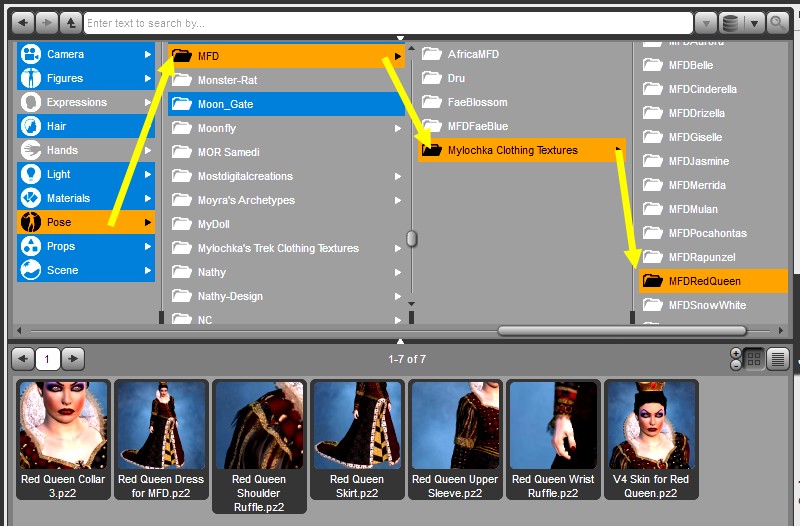Open the Mostdigitalcreations folder
800x526 pixels.
pyautogui.click(x=286, y=176)
